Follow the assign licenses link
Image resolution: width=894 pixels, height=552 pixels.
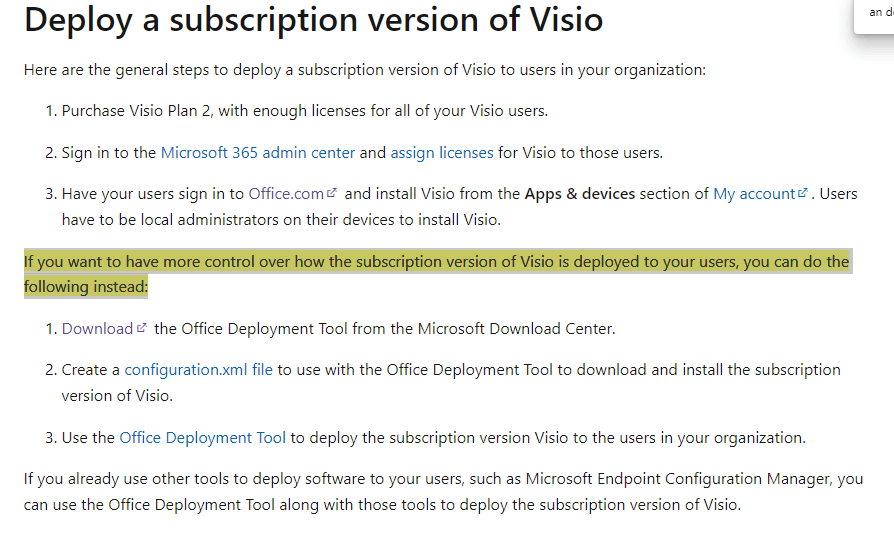[x=442, y=153]
